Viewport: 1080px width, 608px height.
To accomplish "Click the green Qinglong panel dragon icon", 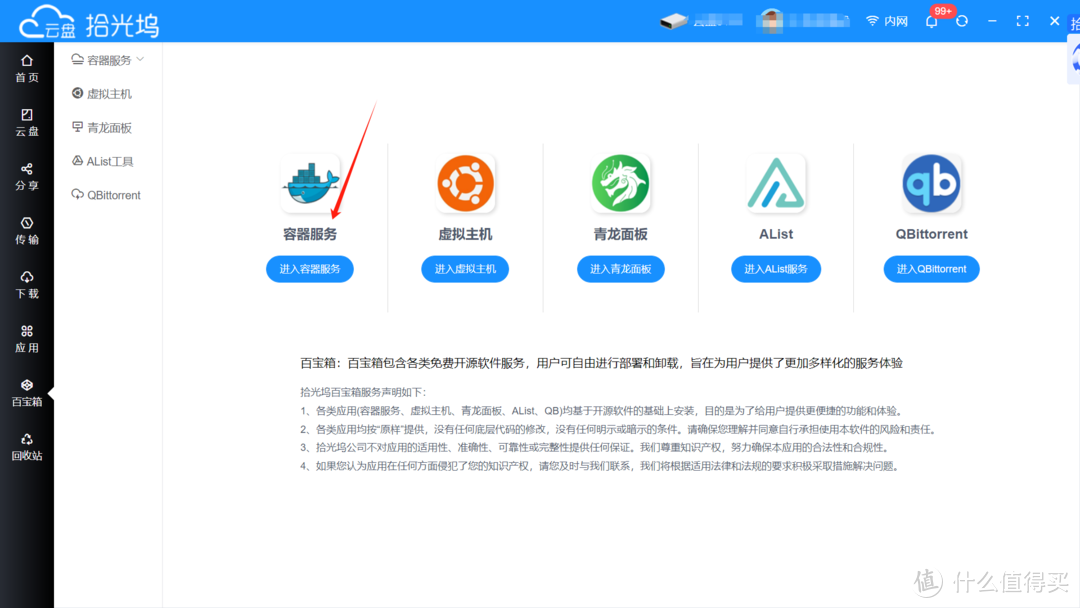I will pos(620,184).
